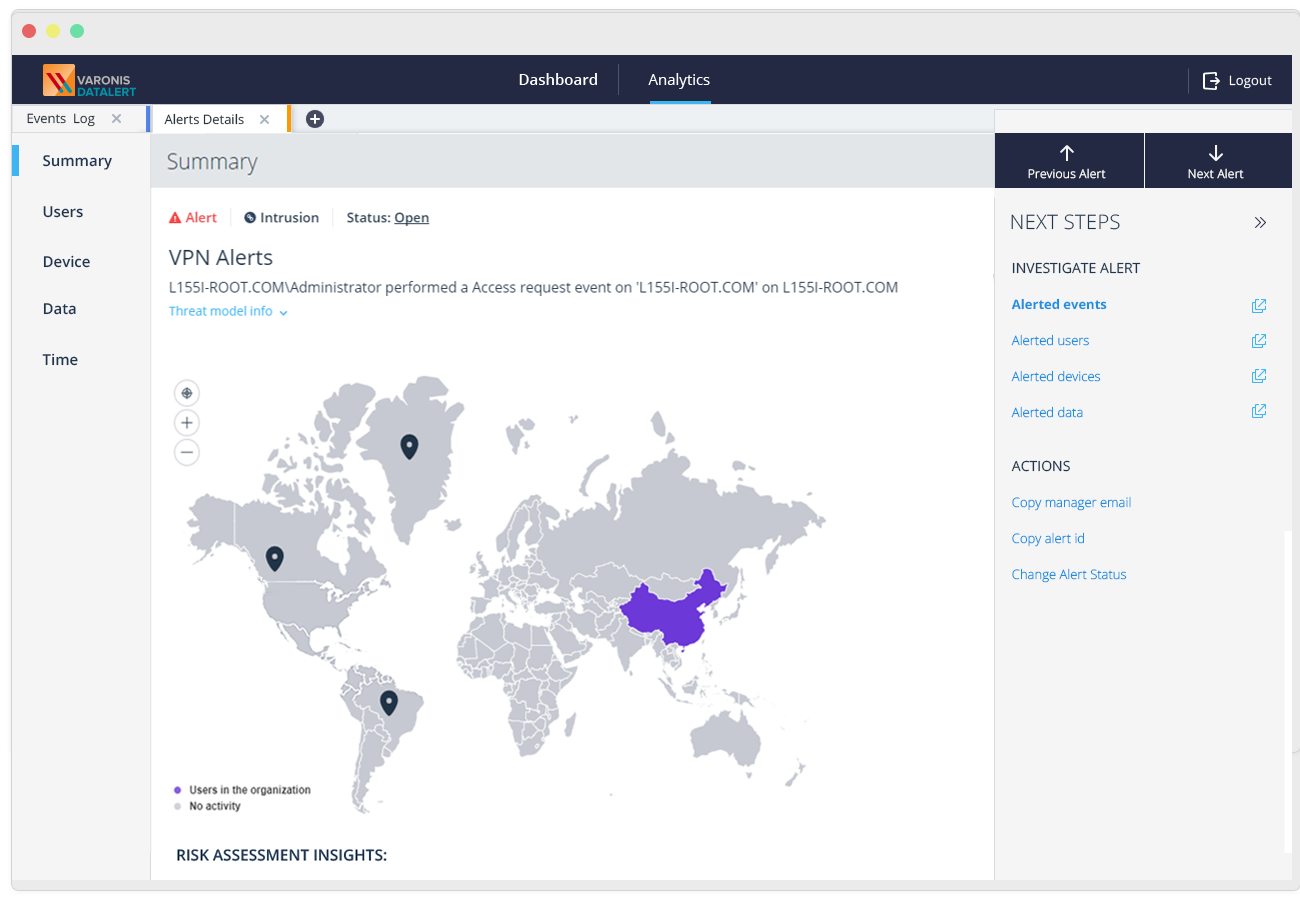The width and height of the screenshot is (1300, 900).
Task: Click the Varonis DatAlert logo
Action: click(x=88, y=80)
